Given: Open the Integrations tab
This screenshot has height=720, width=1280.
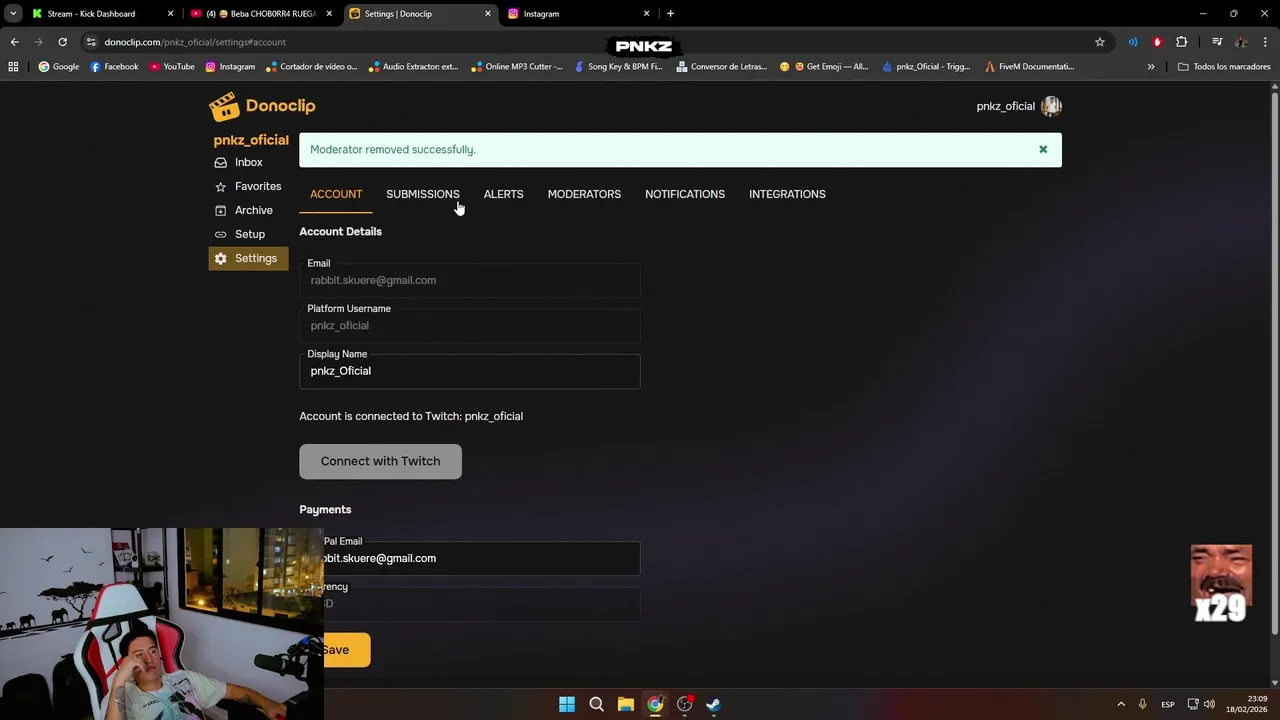Looking at the screenshot, I should pyautogui.click(x=787, y=194).
